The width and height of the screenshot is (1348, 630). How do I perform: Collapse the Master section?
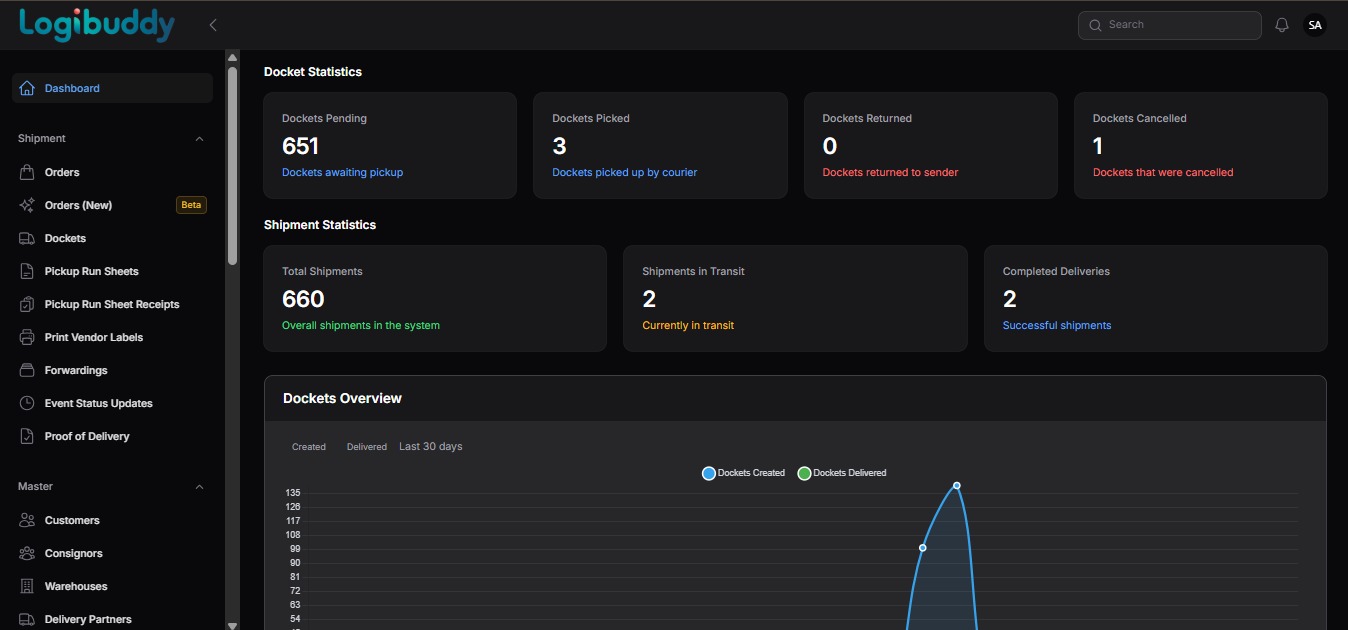[x=199, y=486]
